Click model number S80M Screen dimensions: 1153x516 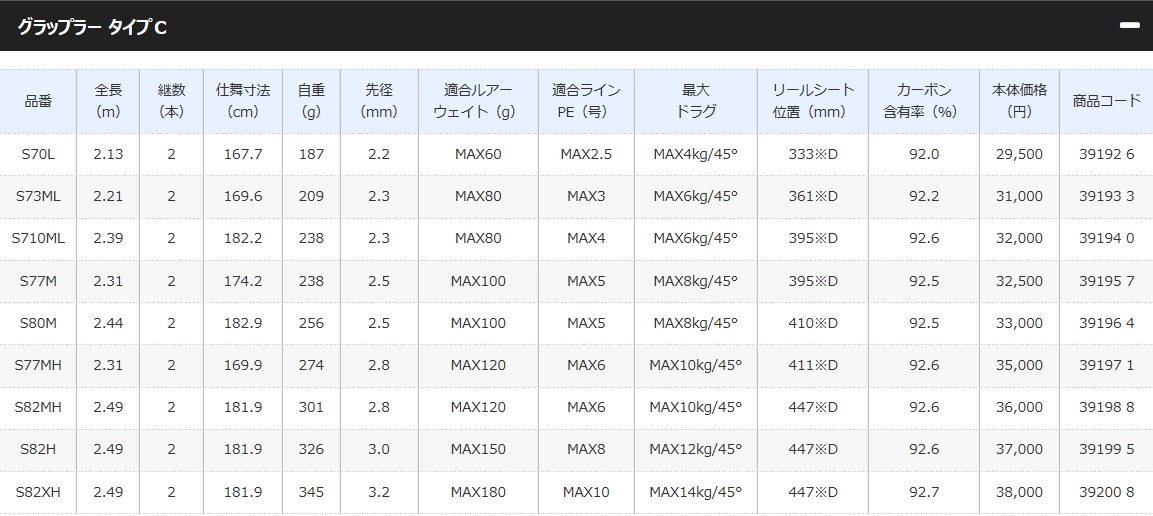(38, 323)
